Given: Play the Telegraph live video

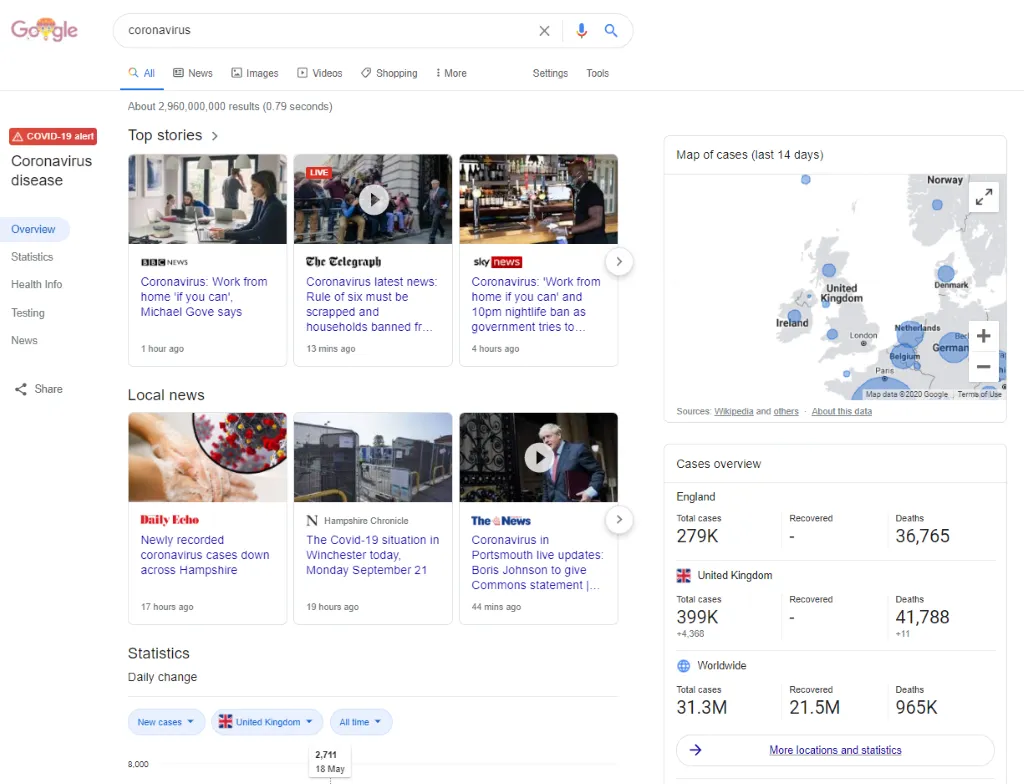Looking at the screenshot, I should click(374, 200).
